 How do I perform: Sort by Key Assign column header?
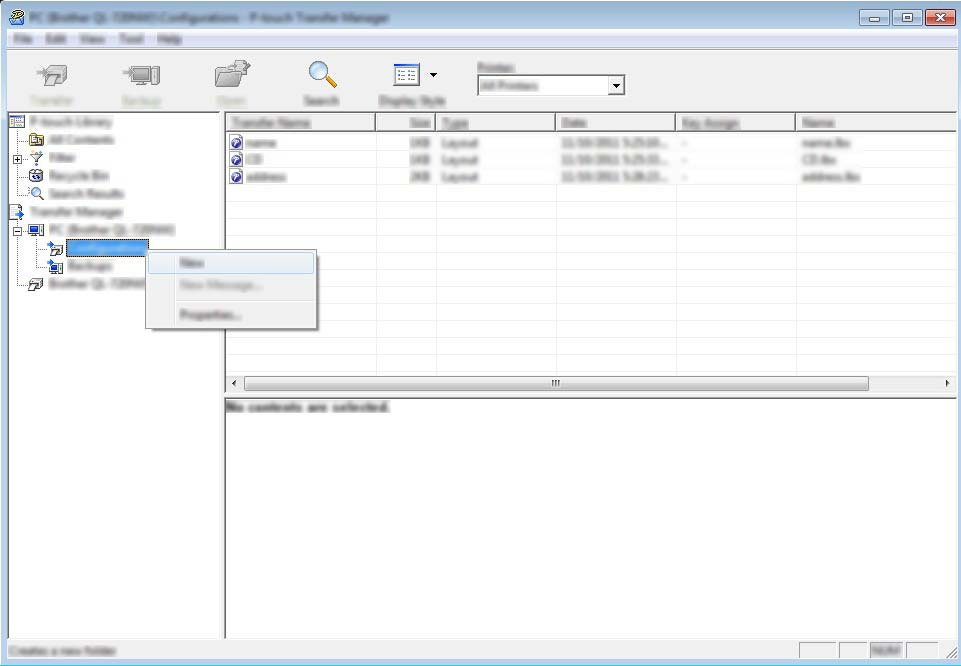coord(736,123)
